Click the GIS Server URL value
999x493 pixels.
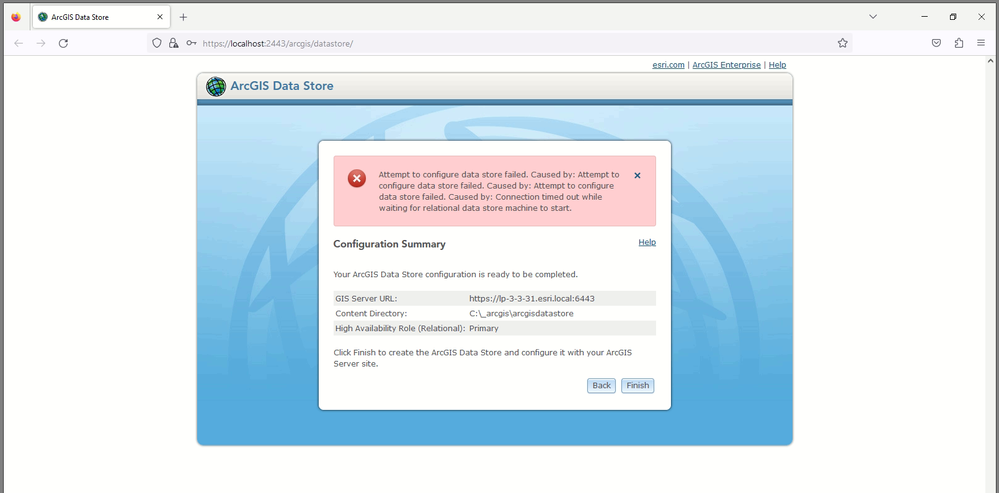[532, 298]
